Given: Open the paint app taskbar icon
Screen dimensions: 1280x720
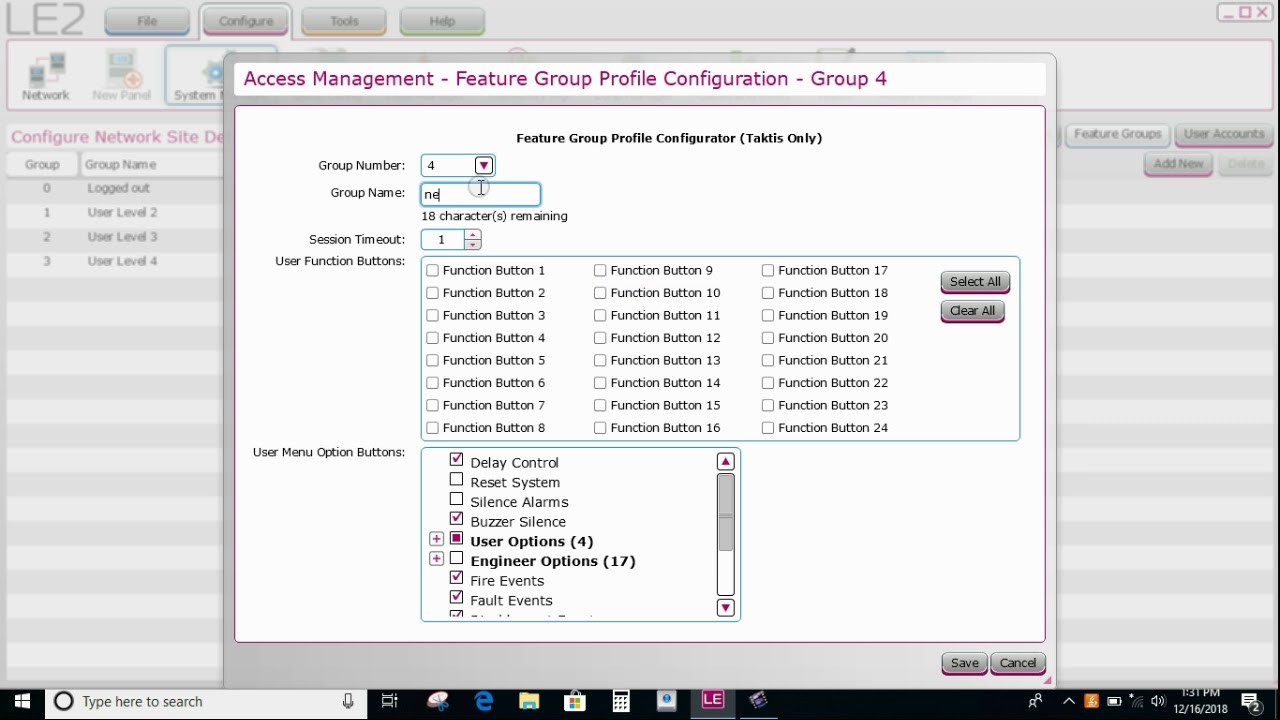Looking at the screenshot, I should [x=438, y=701].
